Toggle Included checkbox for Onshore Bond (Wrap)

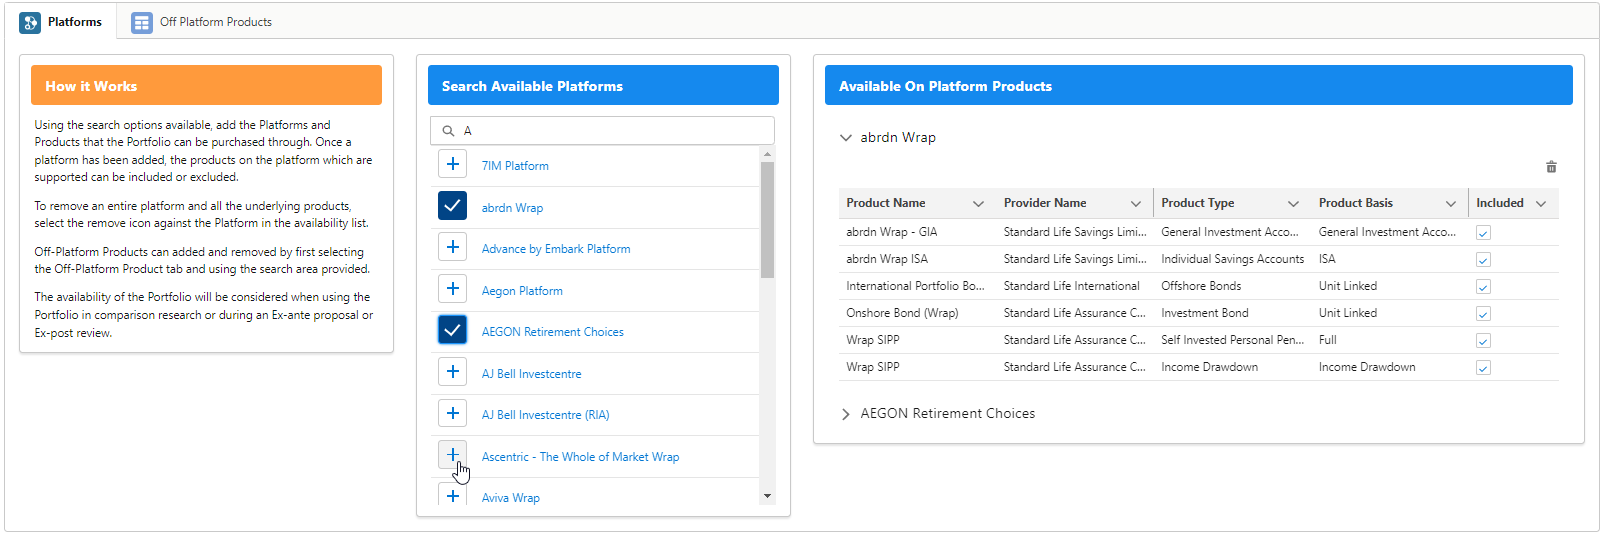(x=1483, y=314)
